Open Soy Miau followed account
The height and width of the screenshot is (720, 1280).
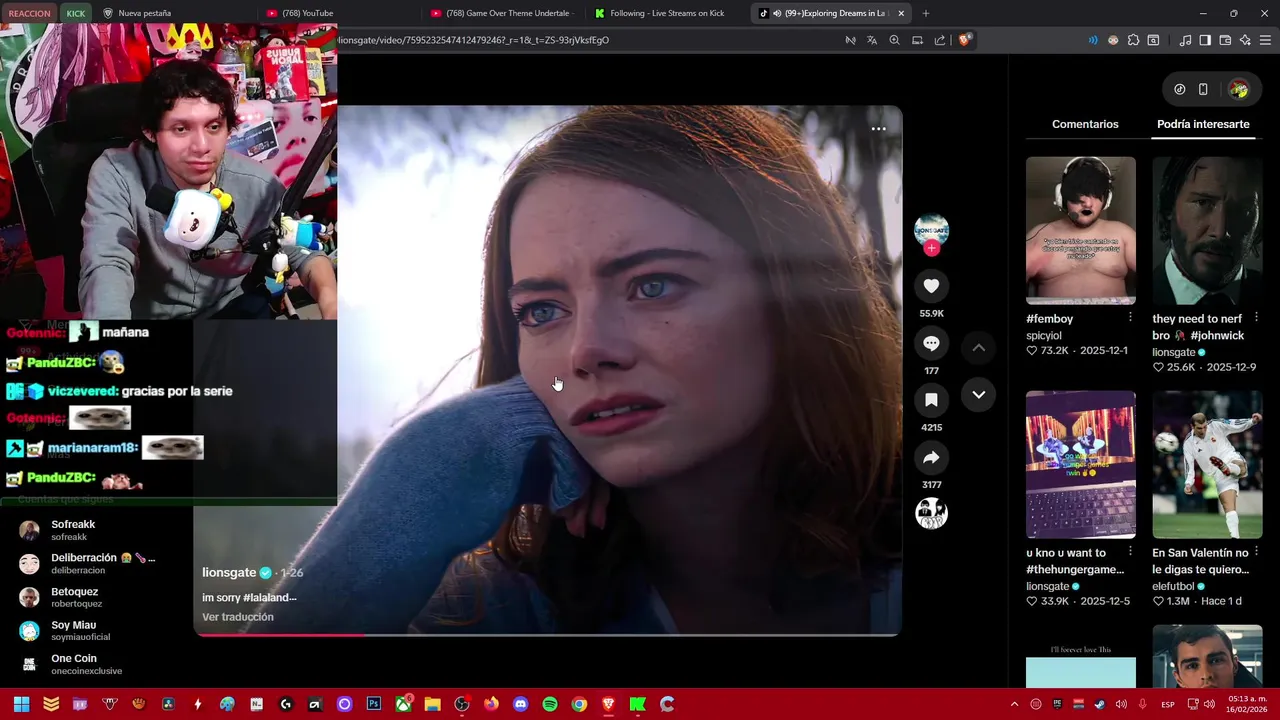point(90,630)
